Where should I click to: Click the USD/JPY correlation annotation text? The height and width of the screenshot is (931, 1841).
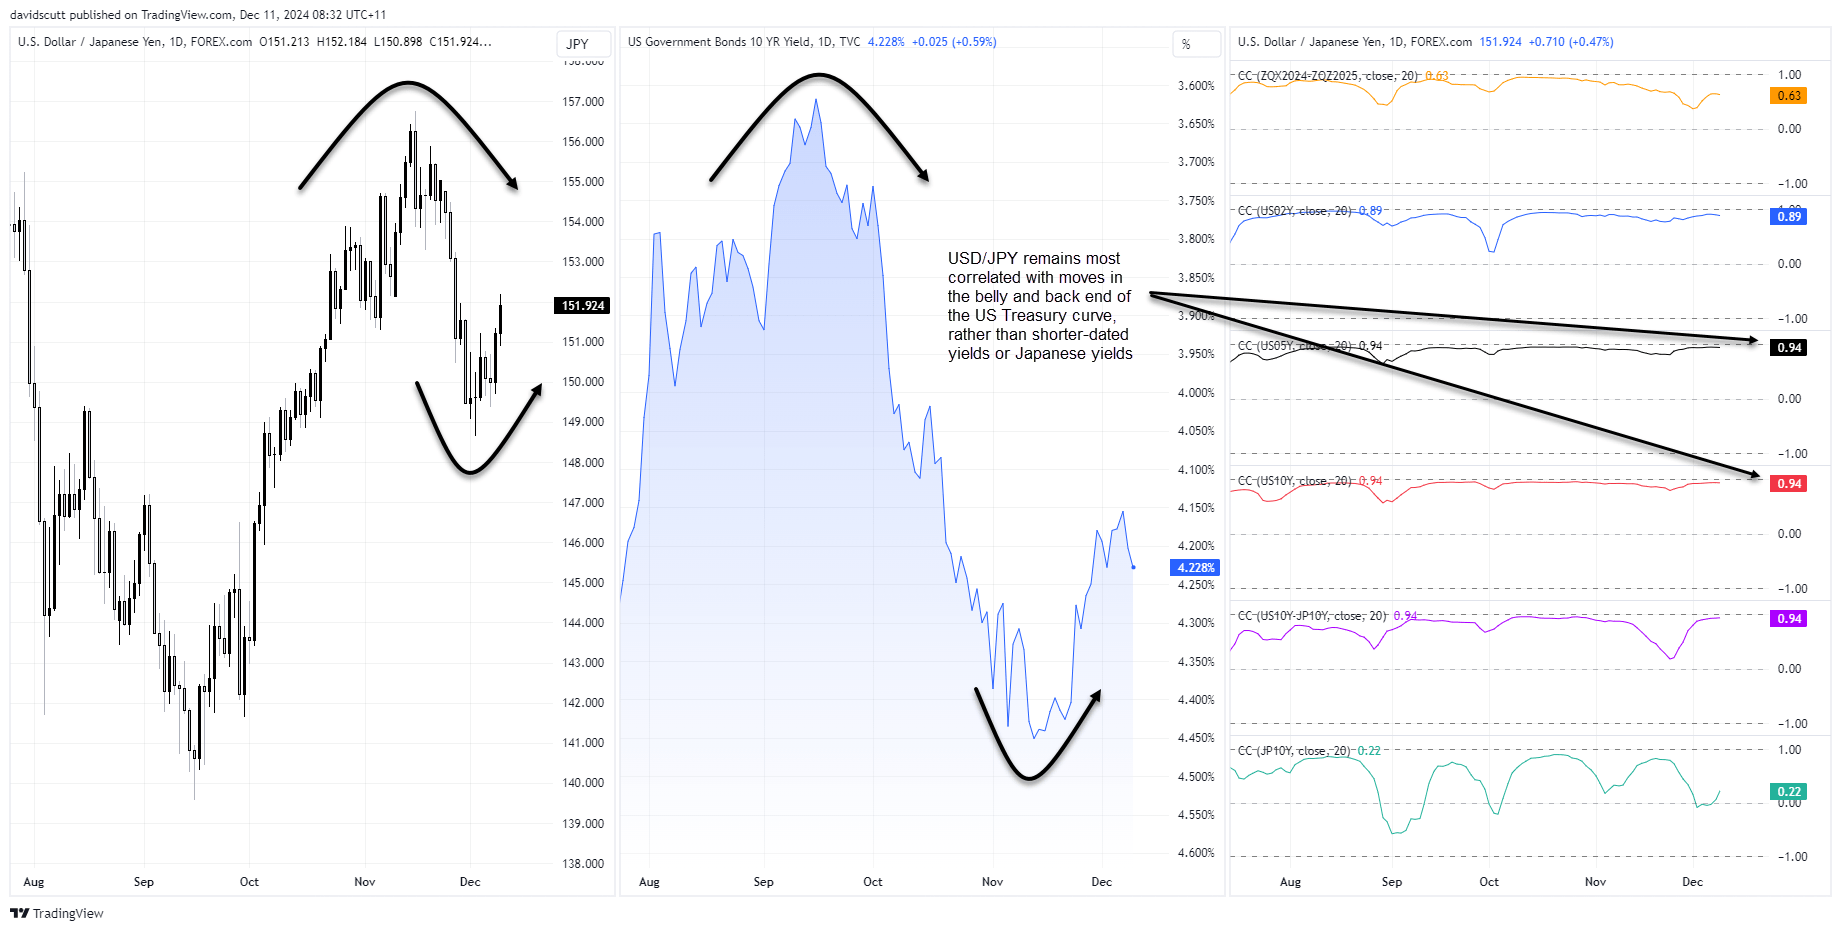pos(1040,306)
